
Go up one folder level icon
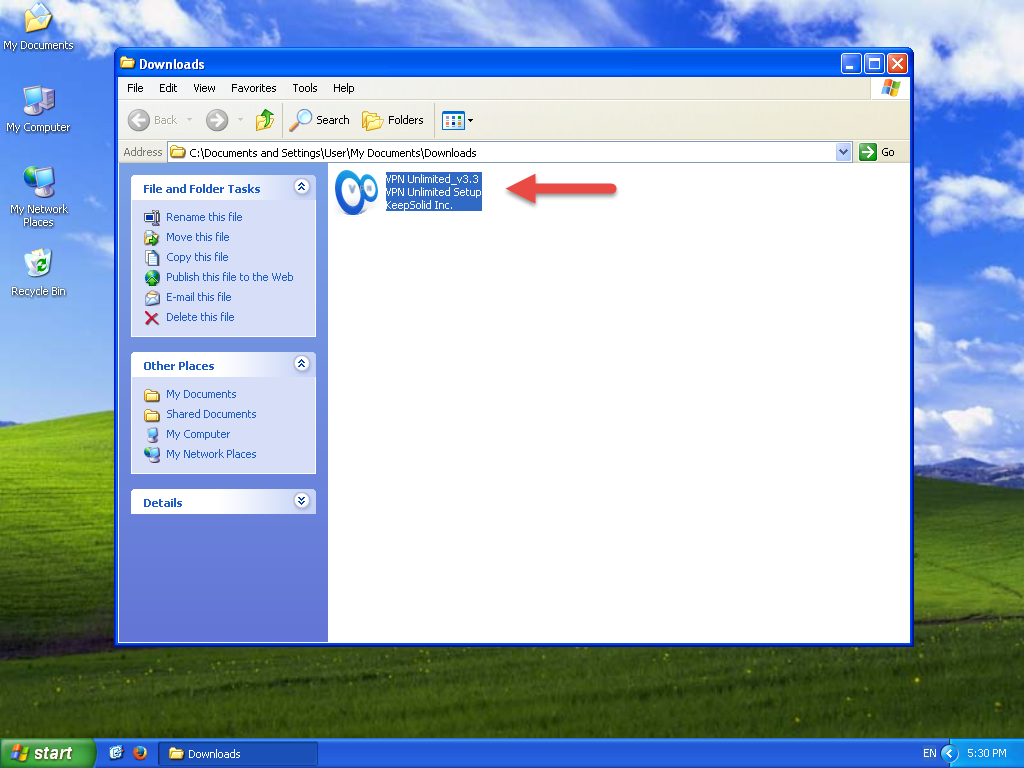pos(264,120)
